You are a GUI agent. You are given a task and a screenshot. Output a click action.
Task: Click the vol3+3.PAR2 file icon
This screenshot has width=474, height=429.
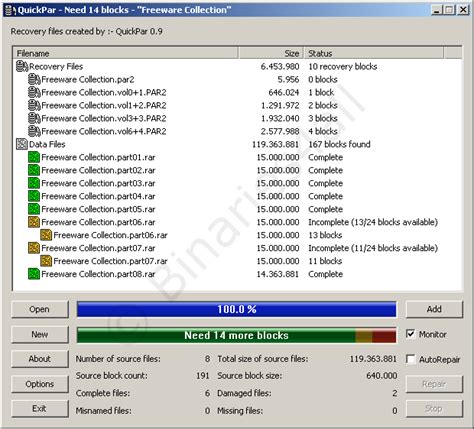pos(34,118)
